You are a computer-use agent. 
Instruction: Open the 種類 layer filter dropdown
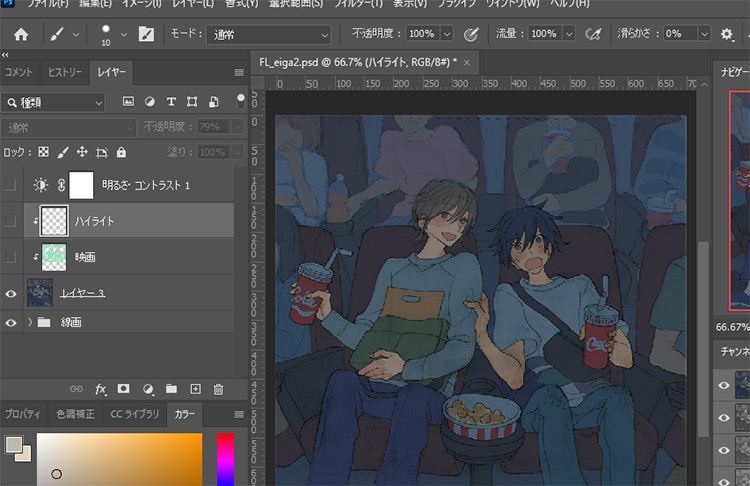click(x=54, y=102)
